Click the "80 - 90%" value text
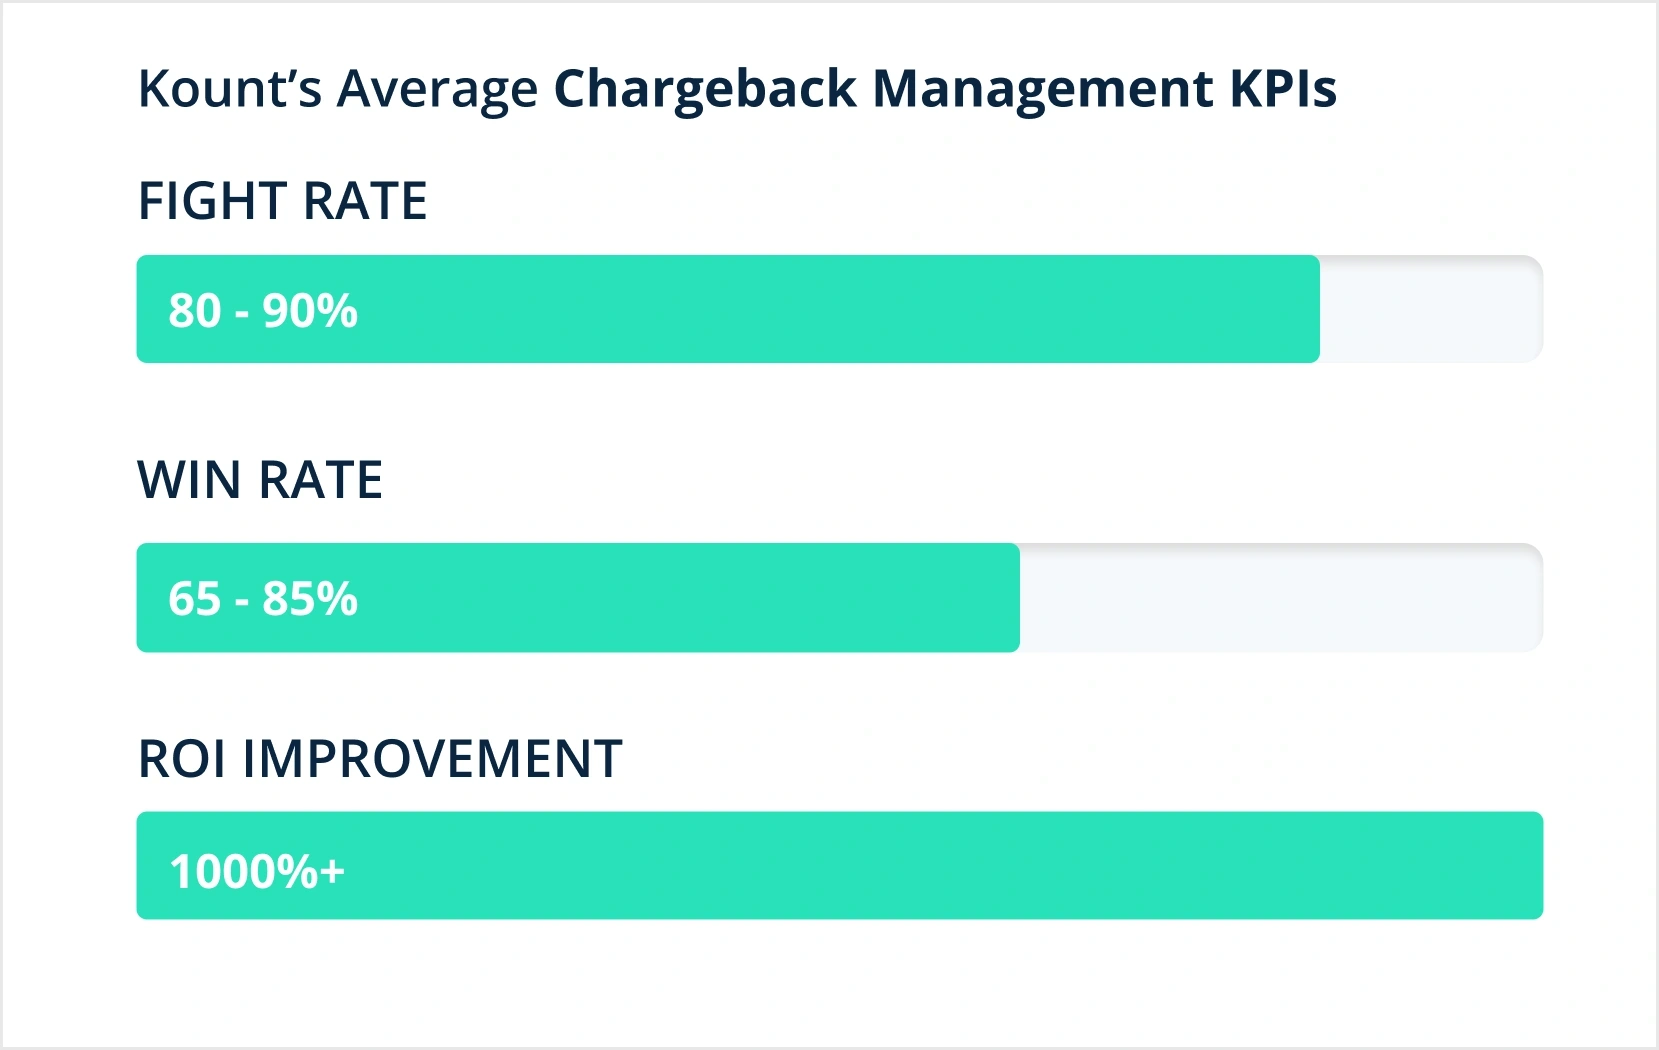Screen dimensions: 1659x1050 click(x=263, y=311)
